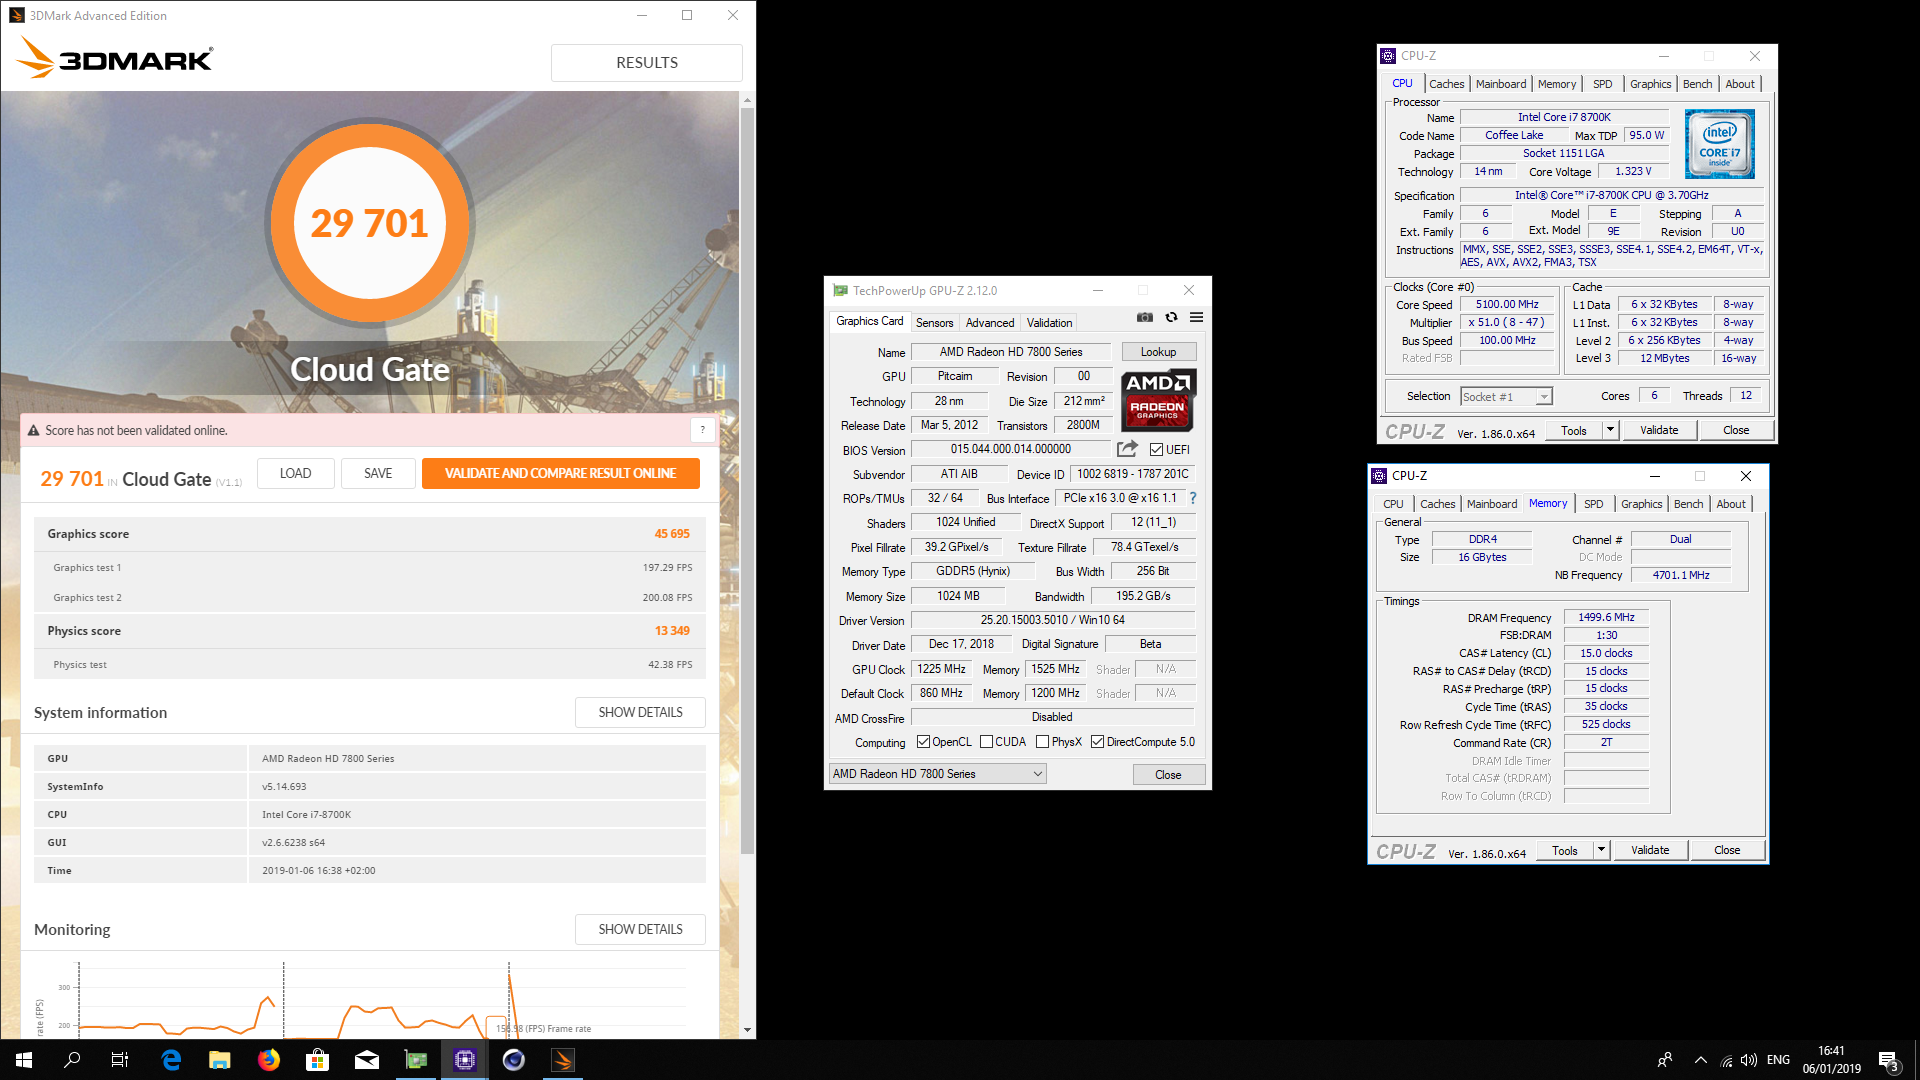Open the Mail app from the taskbar
Screen dimensions: 1920x1080
(x=367, y=1060)
